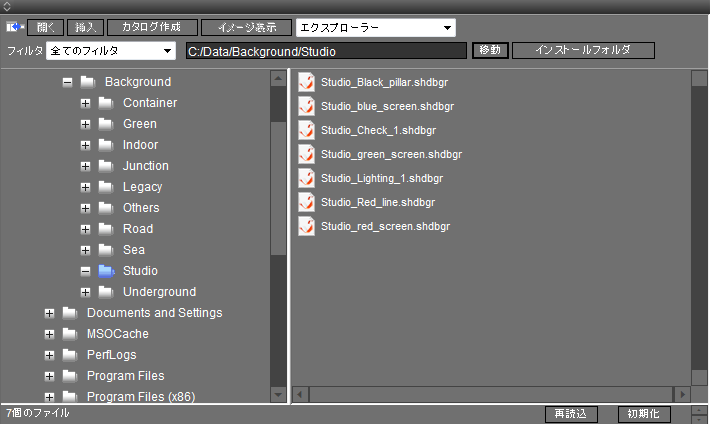Click the PerfLogs folder icon
This screenshot has width=710, height=424.
[x=70, y=355]
